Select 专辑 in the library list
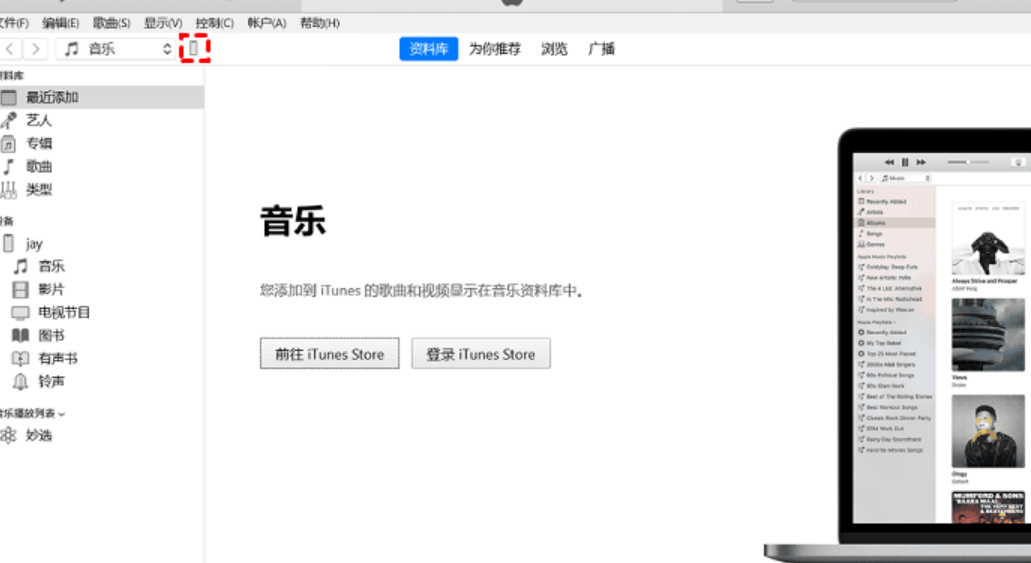 point(39,143)
